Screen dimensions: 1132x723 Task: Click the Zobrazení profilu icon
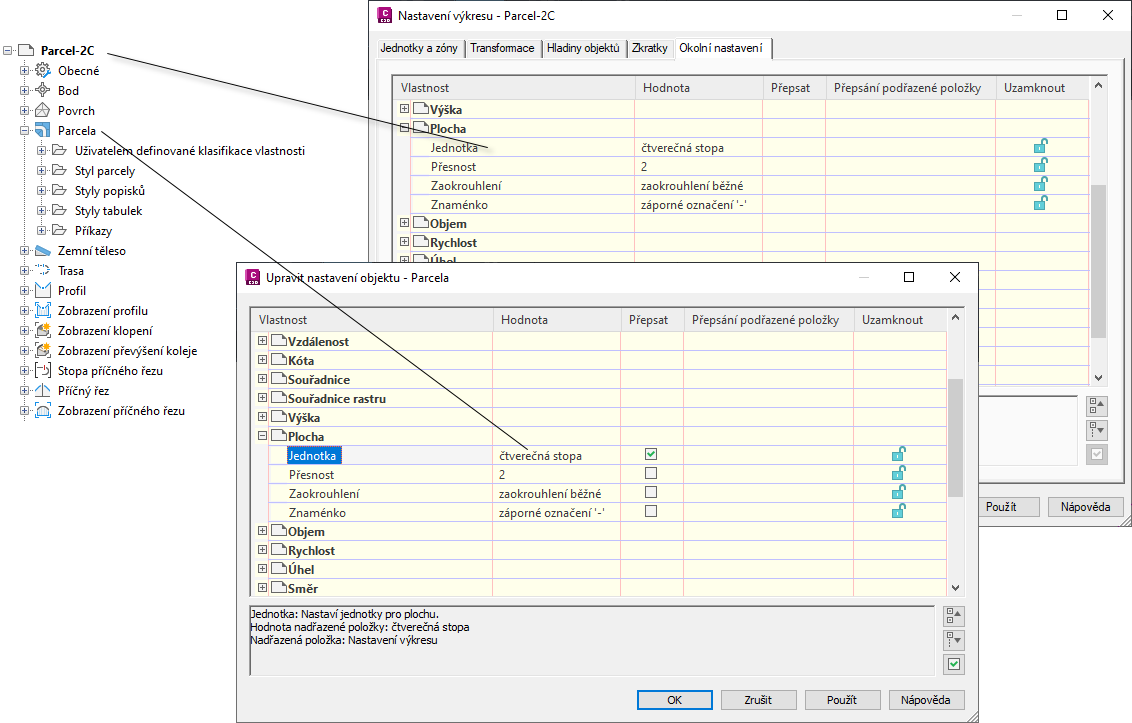click(x=43, y=311)
